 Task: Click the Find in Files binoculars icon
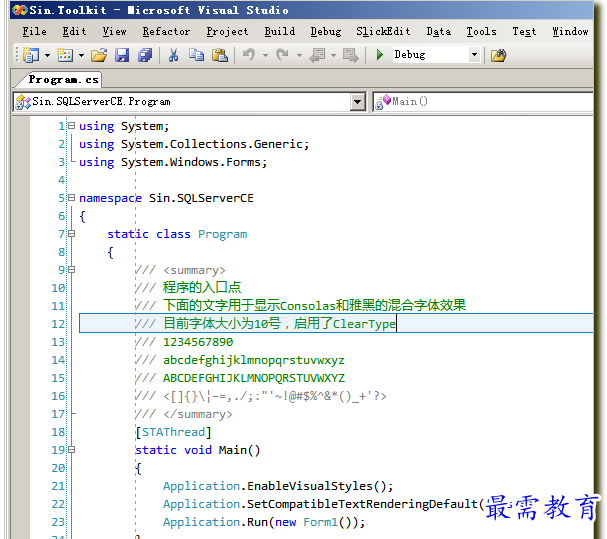(x=499, y=55)
